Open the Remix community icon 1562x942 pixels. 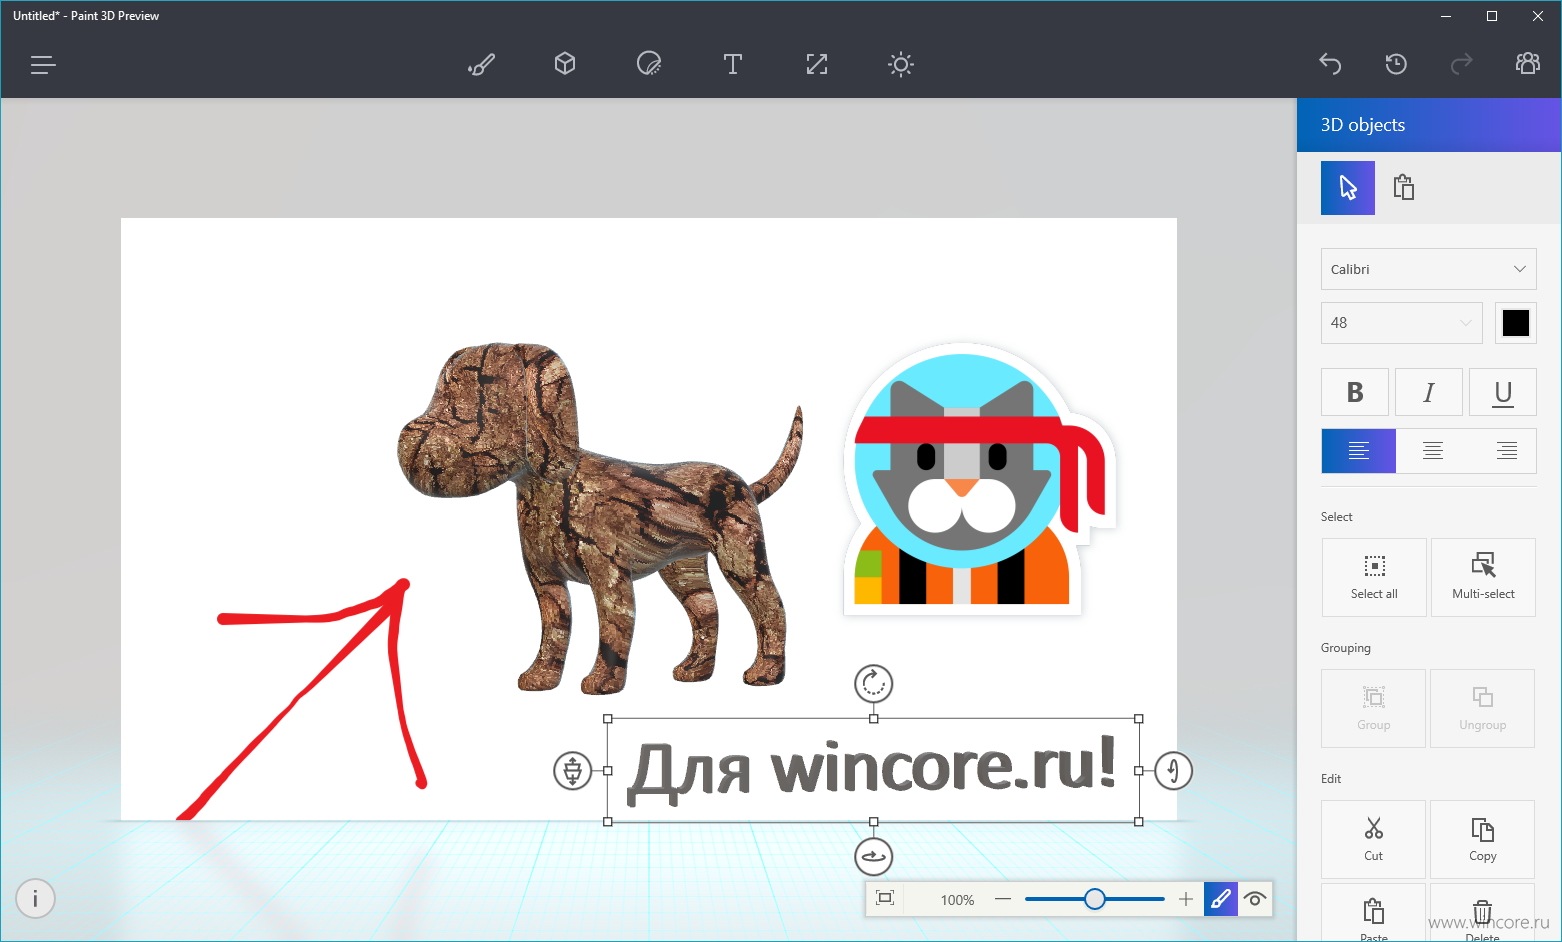1528,64
